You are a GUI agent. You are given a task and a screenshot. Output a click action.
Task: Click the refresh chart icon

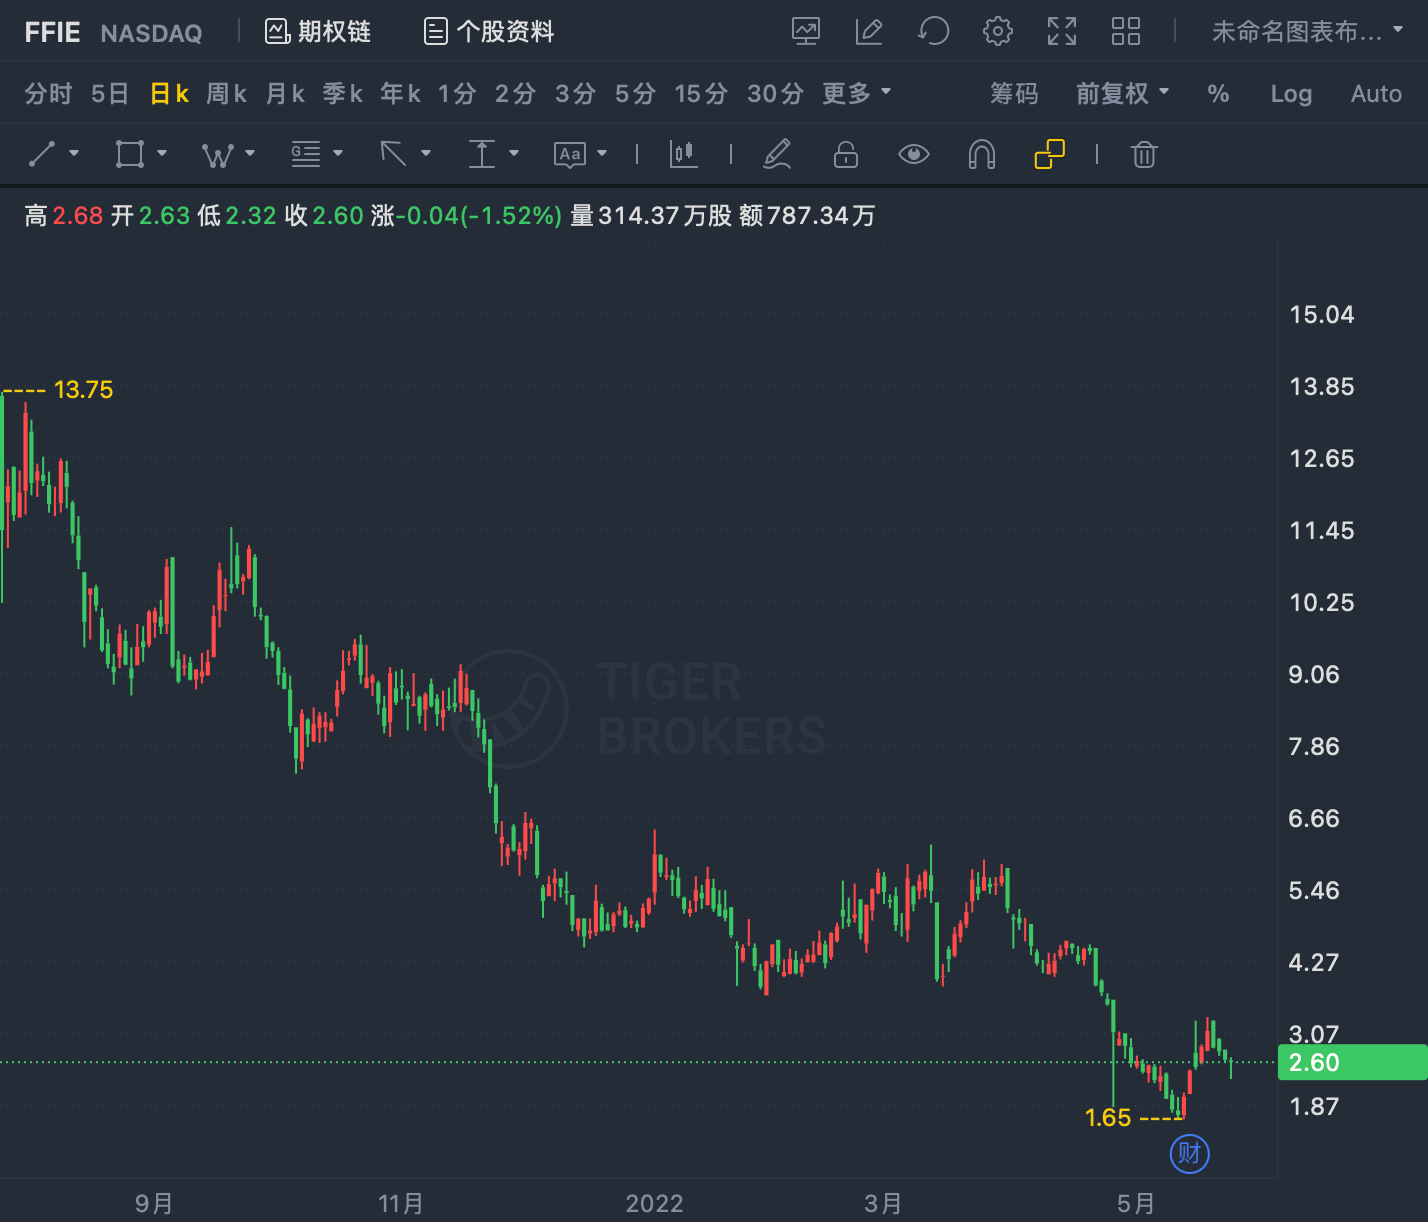click(933, 31)
